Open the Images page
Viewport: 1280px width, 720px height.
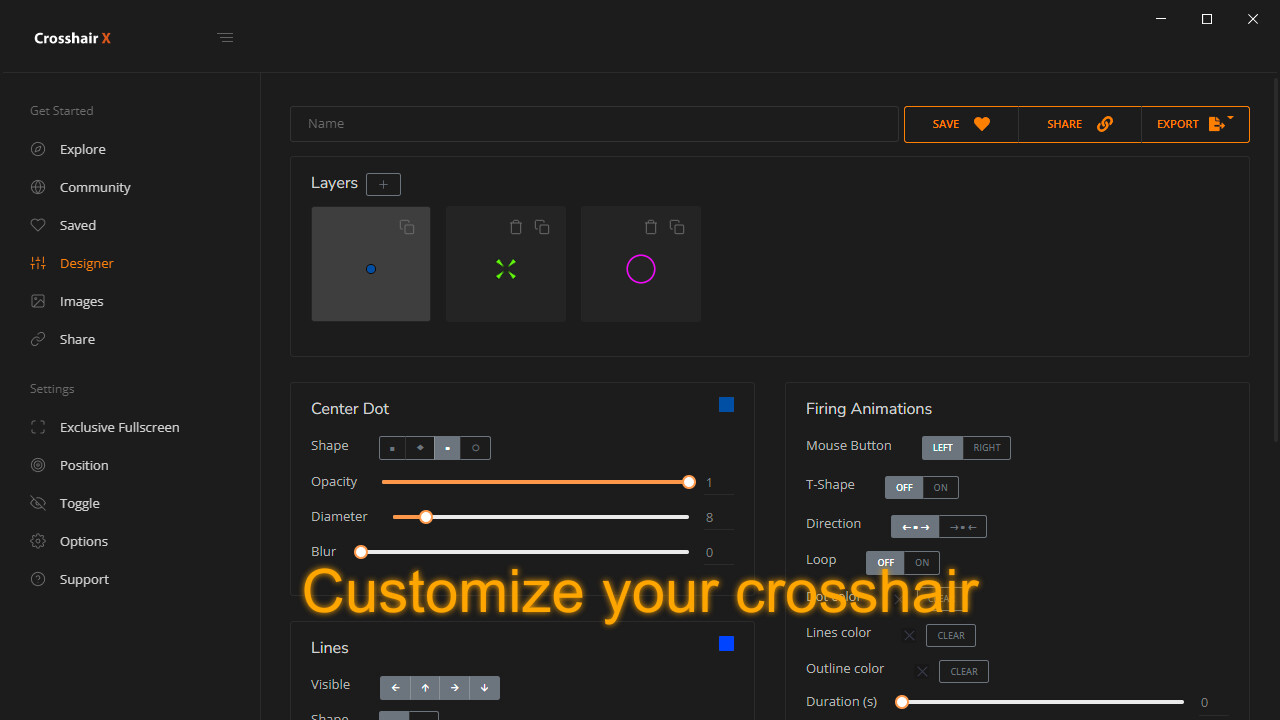click(x=79, y=301)
